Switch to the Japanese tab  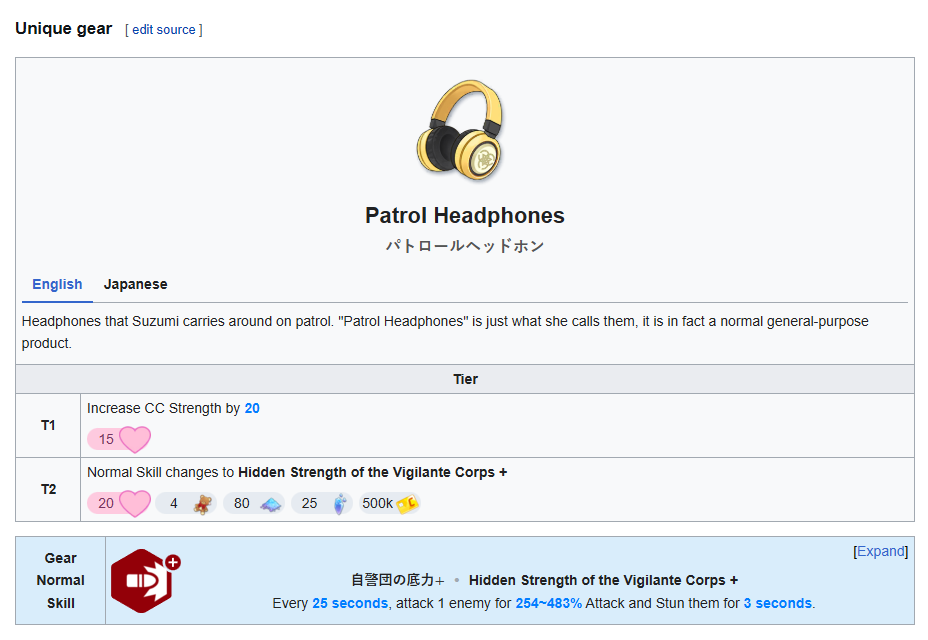136,284
